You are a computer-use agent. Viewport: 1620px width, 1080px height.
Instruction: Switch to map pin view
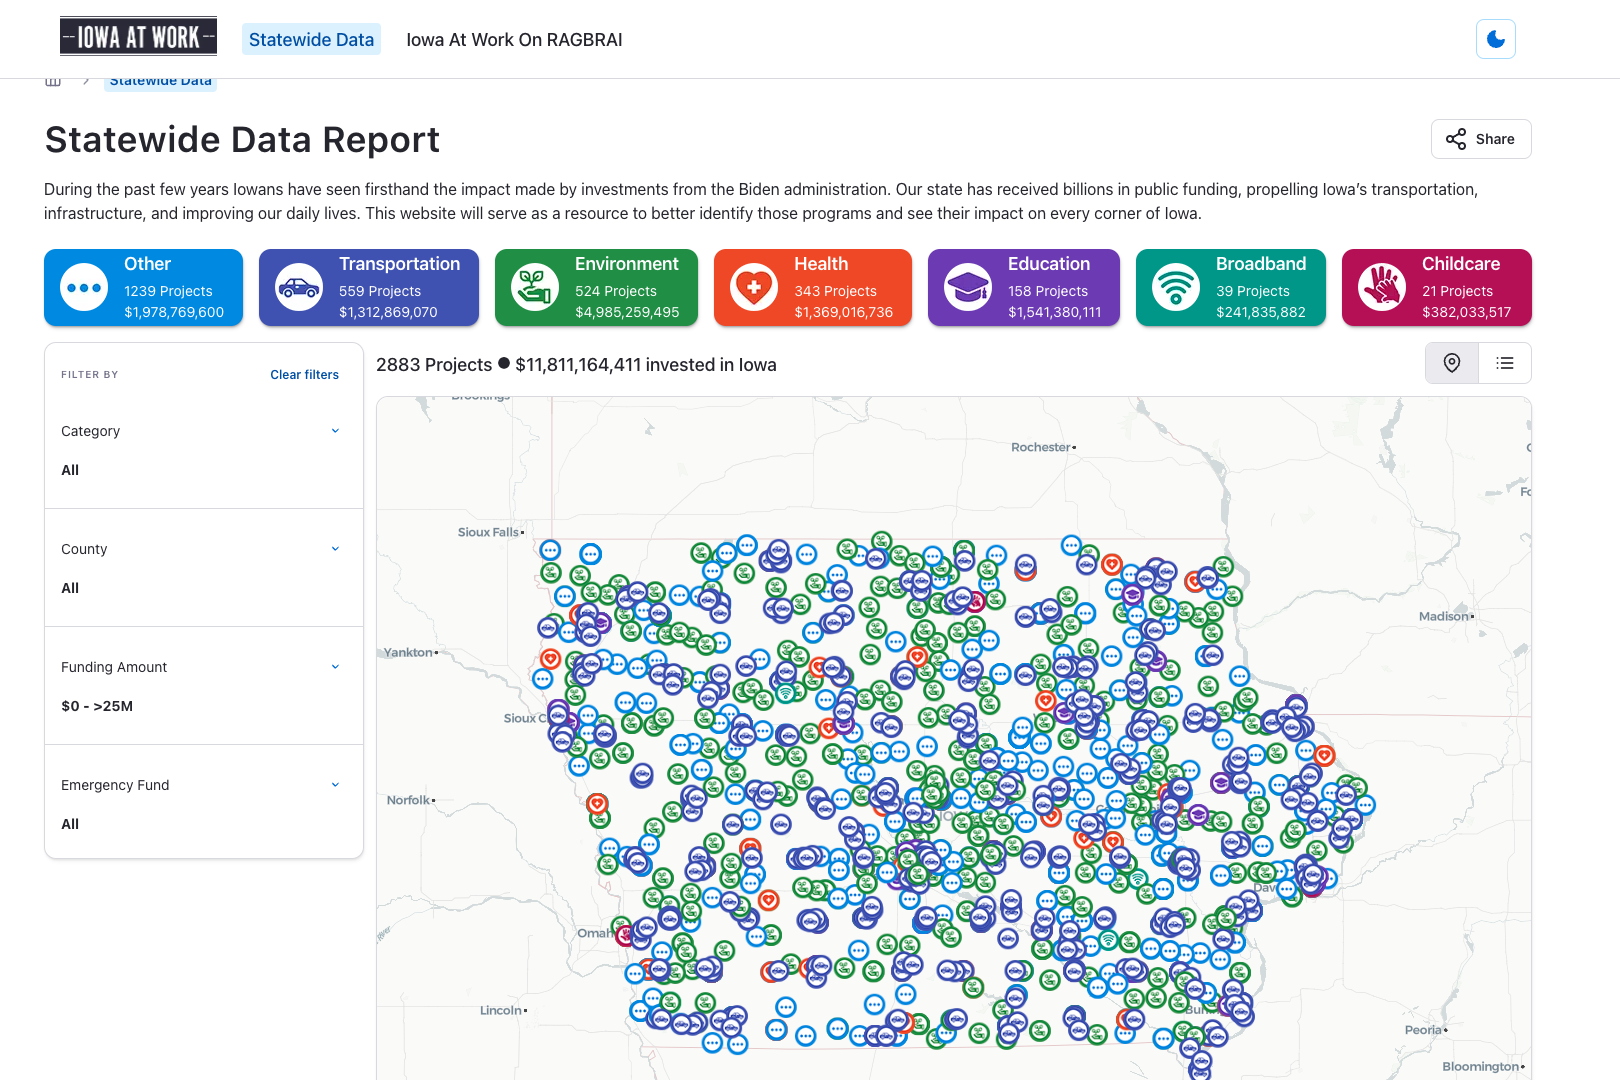click(1451, 363)
